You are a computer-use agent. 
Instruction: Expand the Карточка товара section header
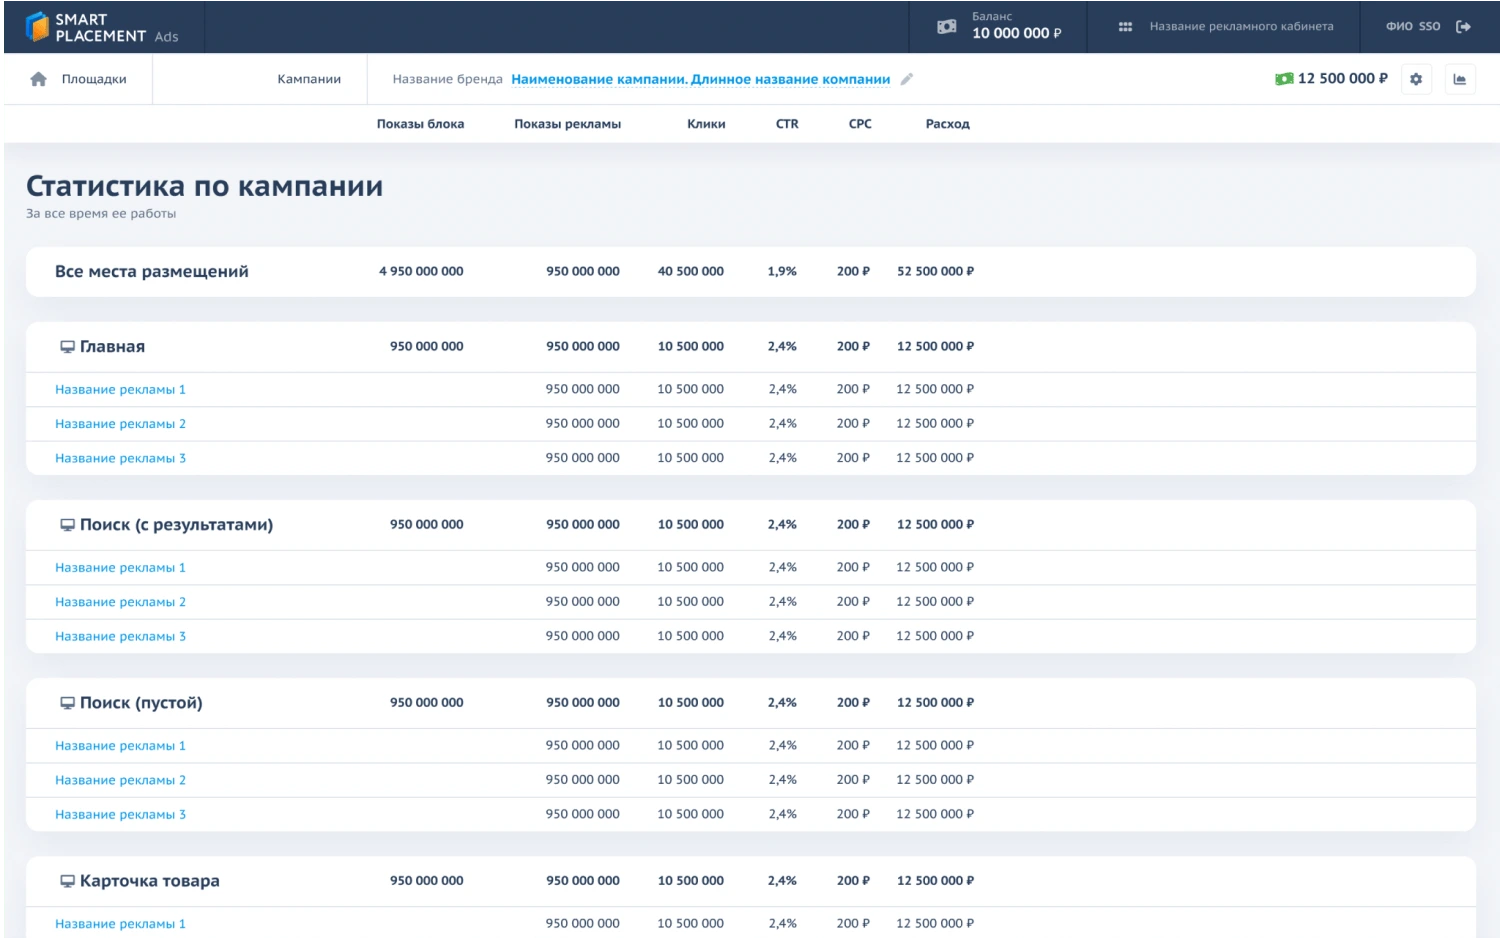pyautogui.click(x=149, y=881)
